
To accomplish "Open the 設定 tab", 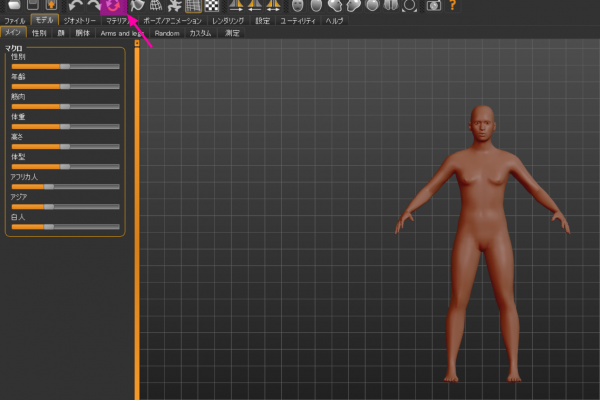I will click(262, 21).
